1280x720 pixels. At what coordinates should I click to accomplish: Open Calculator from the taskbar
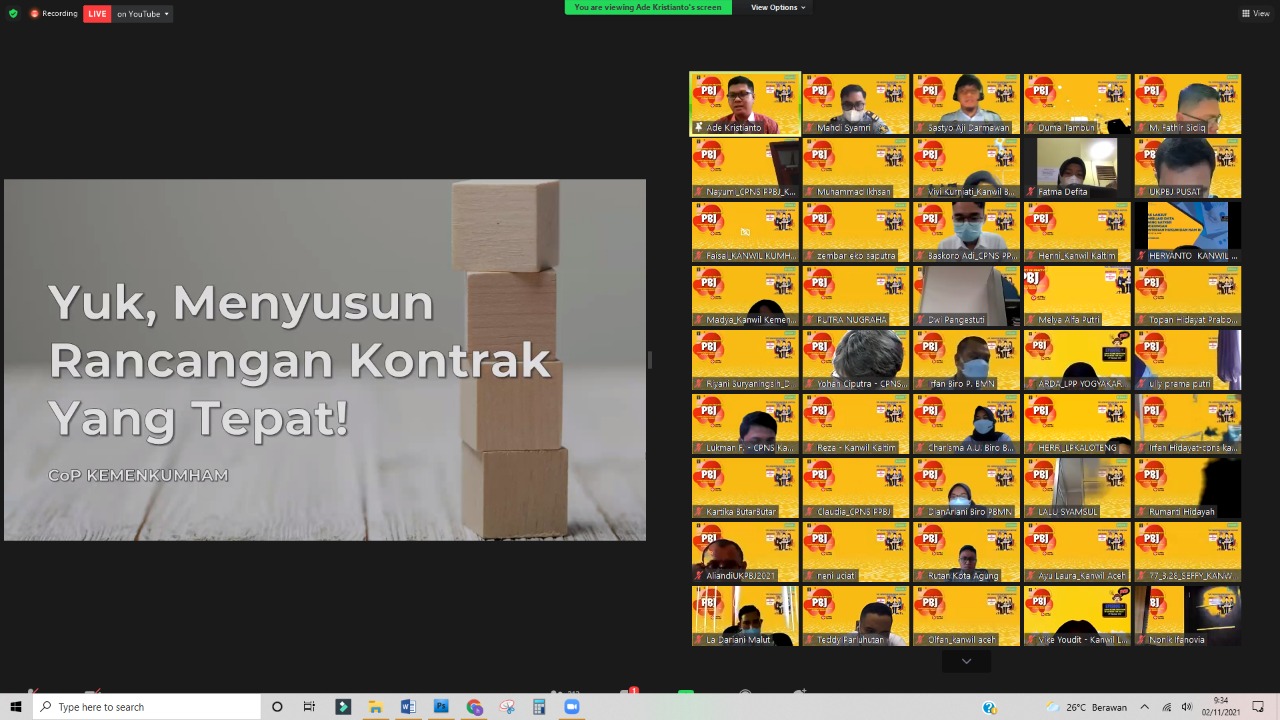pyautogui.click(x=539, y=707)
